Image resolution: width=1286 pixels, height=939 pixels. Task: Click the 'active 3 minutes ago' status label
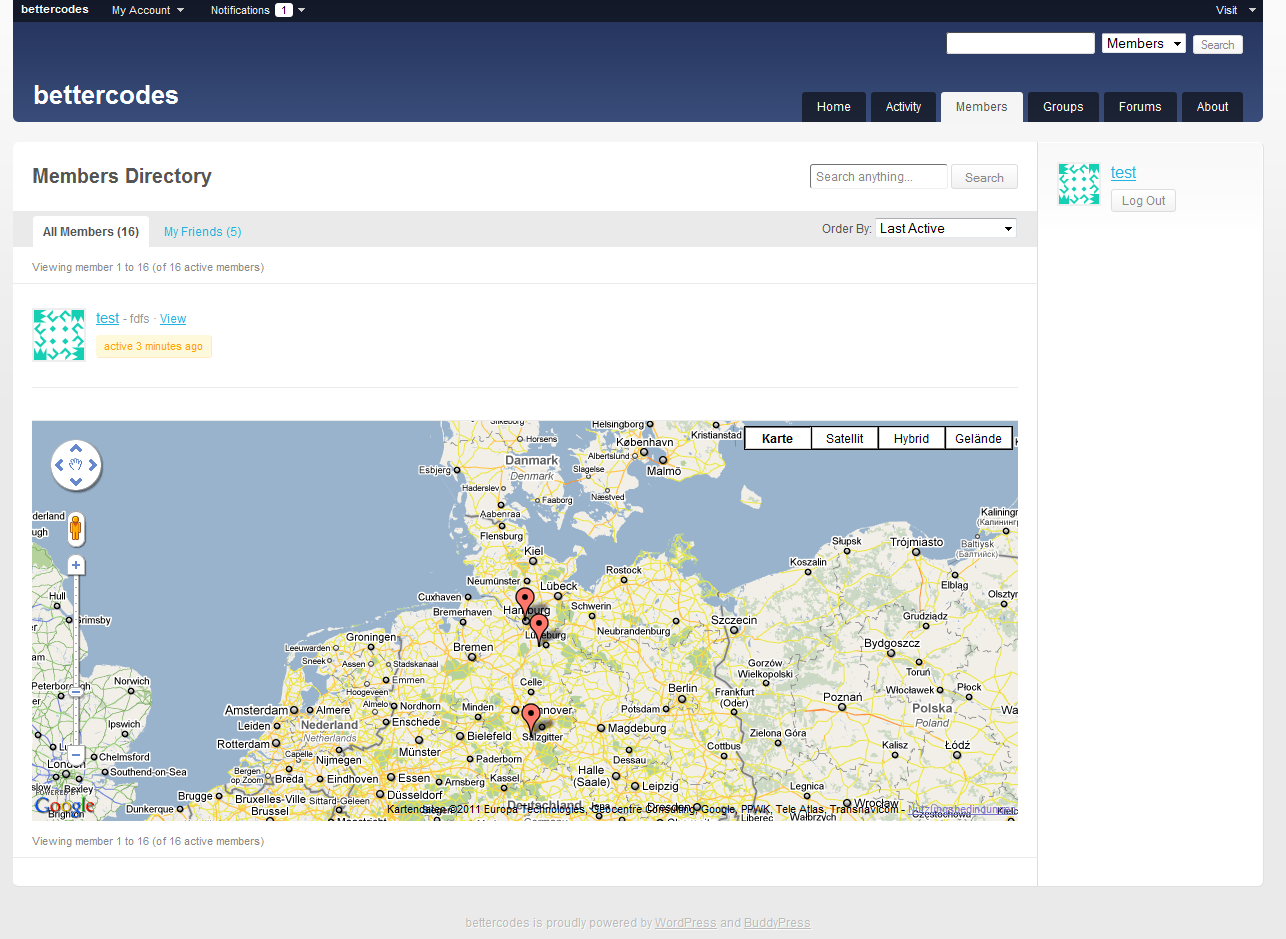154,347
